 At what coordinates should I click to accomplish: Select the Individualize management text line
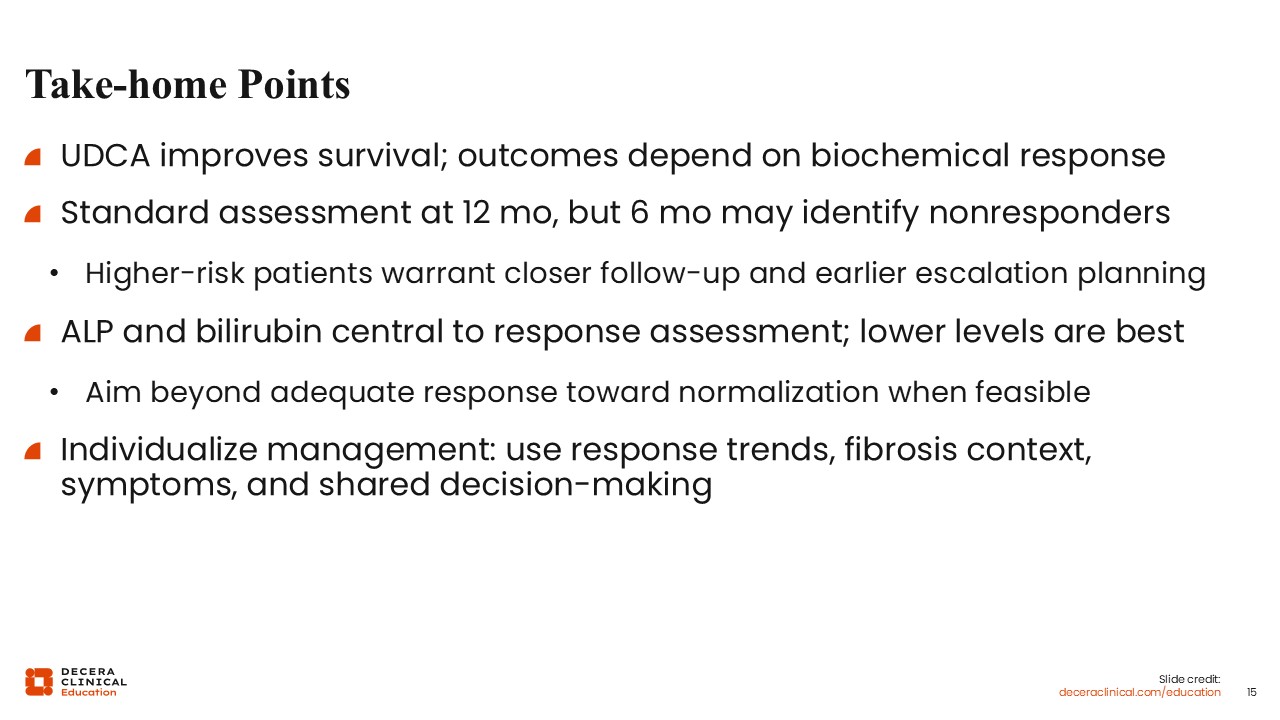click(x=575, y=450)
